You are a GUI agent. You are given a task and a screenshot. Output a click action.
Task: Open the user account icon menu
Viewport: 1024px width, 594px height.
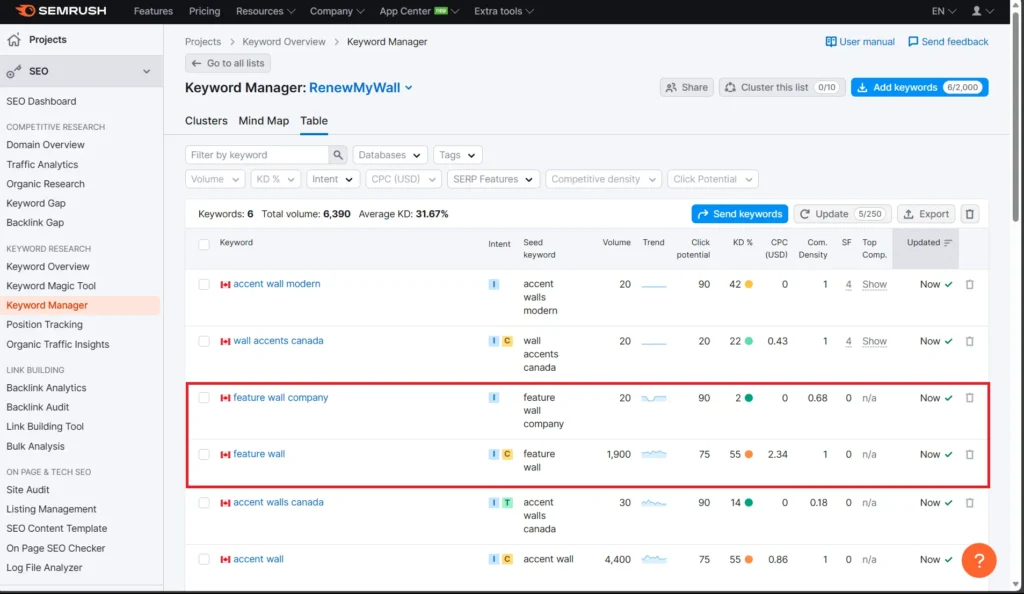982,11
